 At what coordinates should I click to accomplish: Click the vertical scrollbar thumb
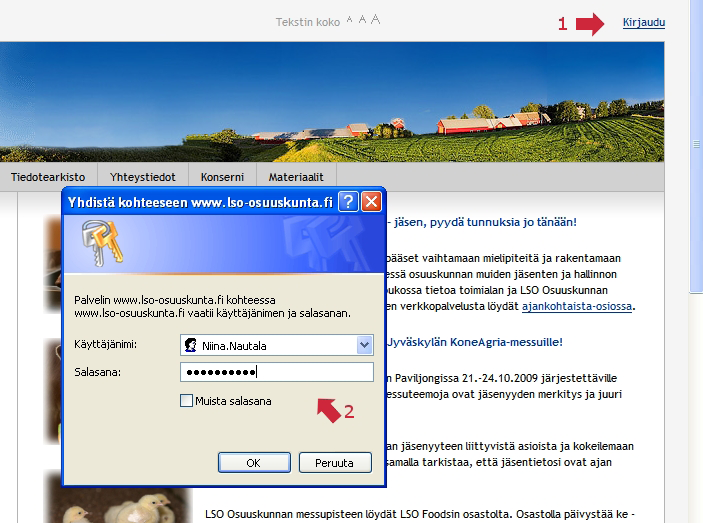pos(696,144)
